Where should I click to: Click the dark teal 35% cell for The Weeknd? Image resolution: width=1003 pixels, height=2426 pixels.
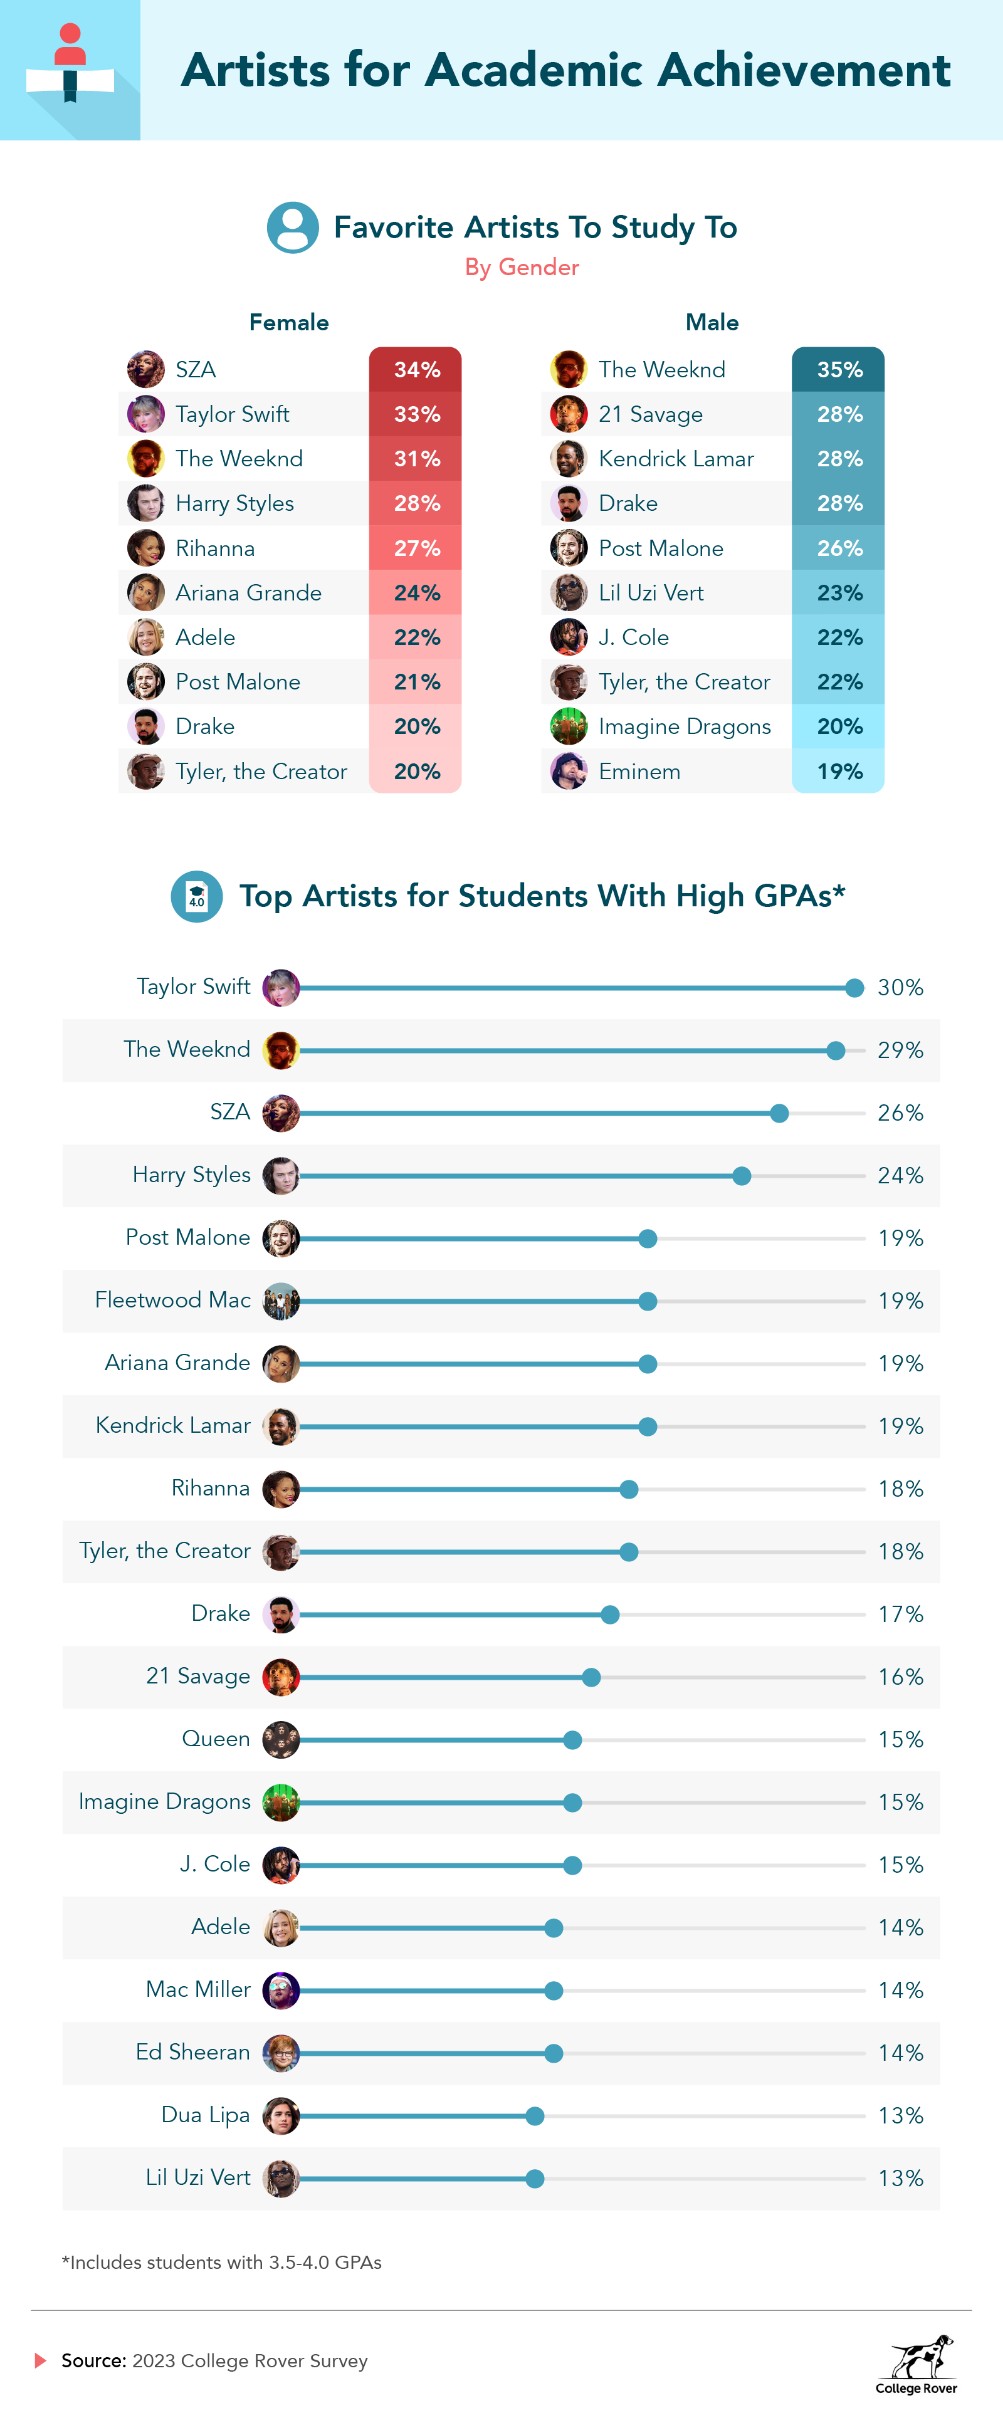(x=839, y=369)
